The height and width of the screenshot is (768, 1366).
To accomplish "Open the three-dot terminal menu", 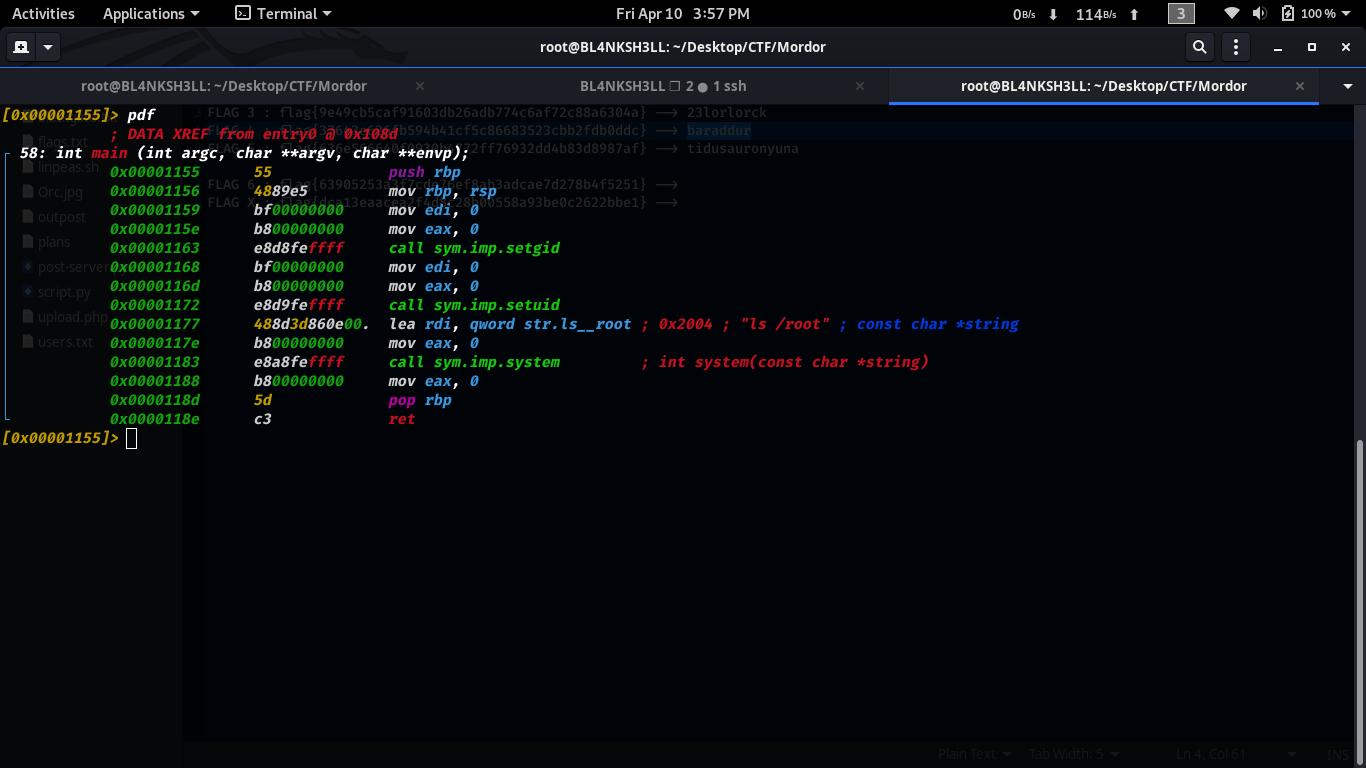I will 1236,47.
